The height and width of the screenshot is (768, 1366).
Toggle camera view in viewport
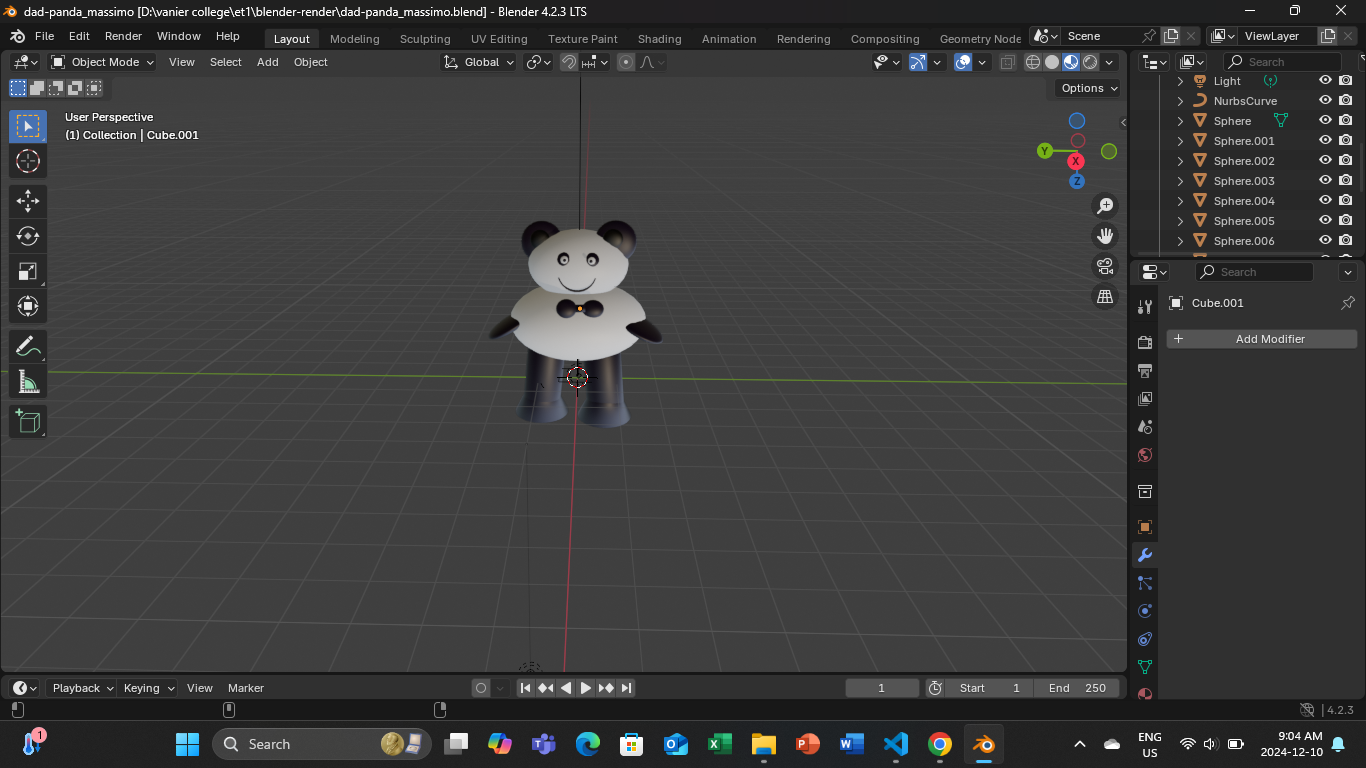click(x=1105, y=266)
